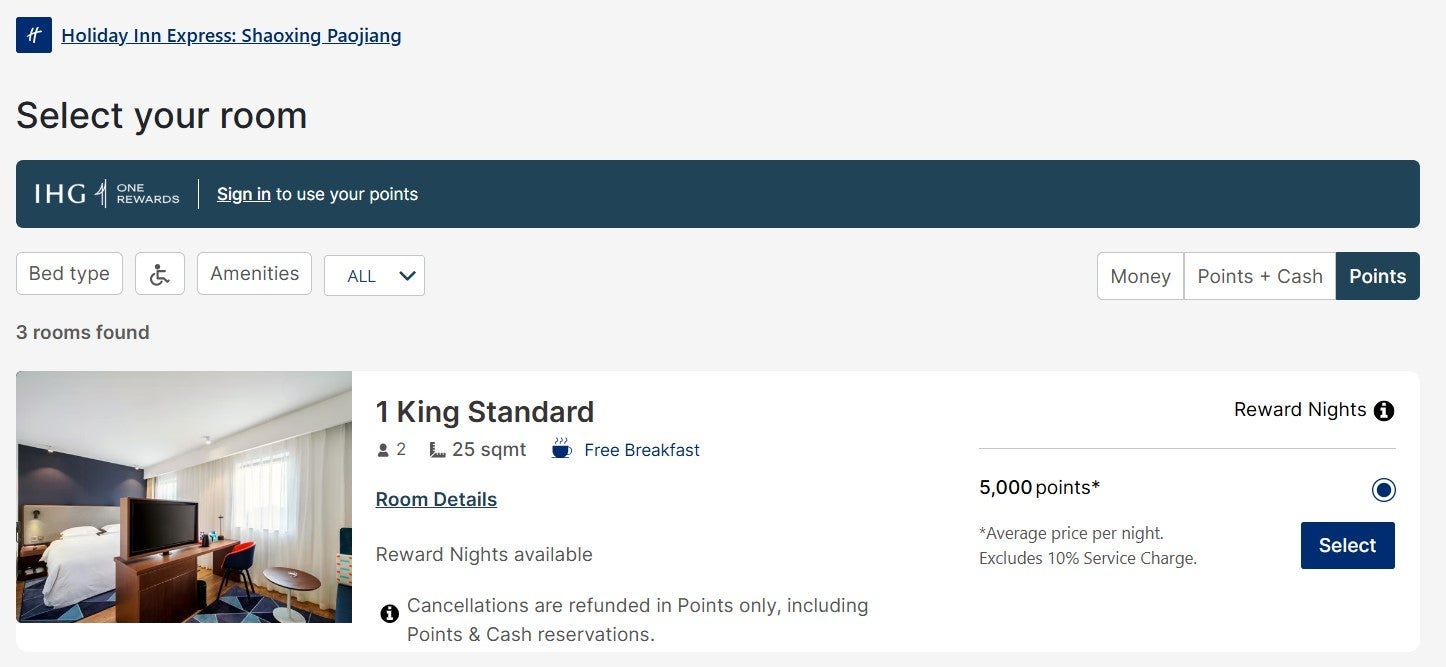Viewport: 1446px width, 667px height.
Task: Click the IHG One Rewards logo
Action: [x=107, y=194]
